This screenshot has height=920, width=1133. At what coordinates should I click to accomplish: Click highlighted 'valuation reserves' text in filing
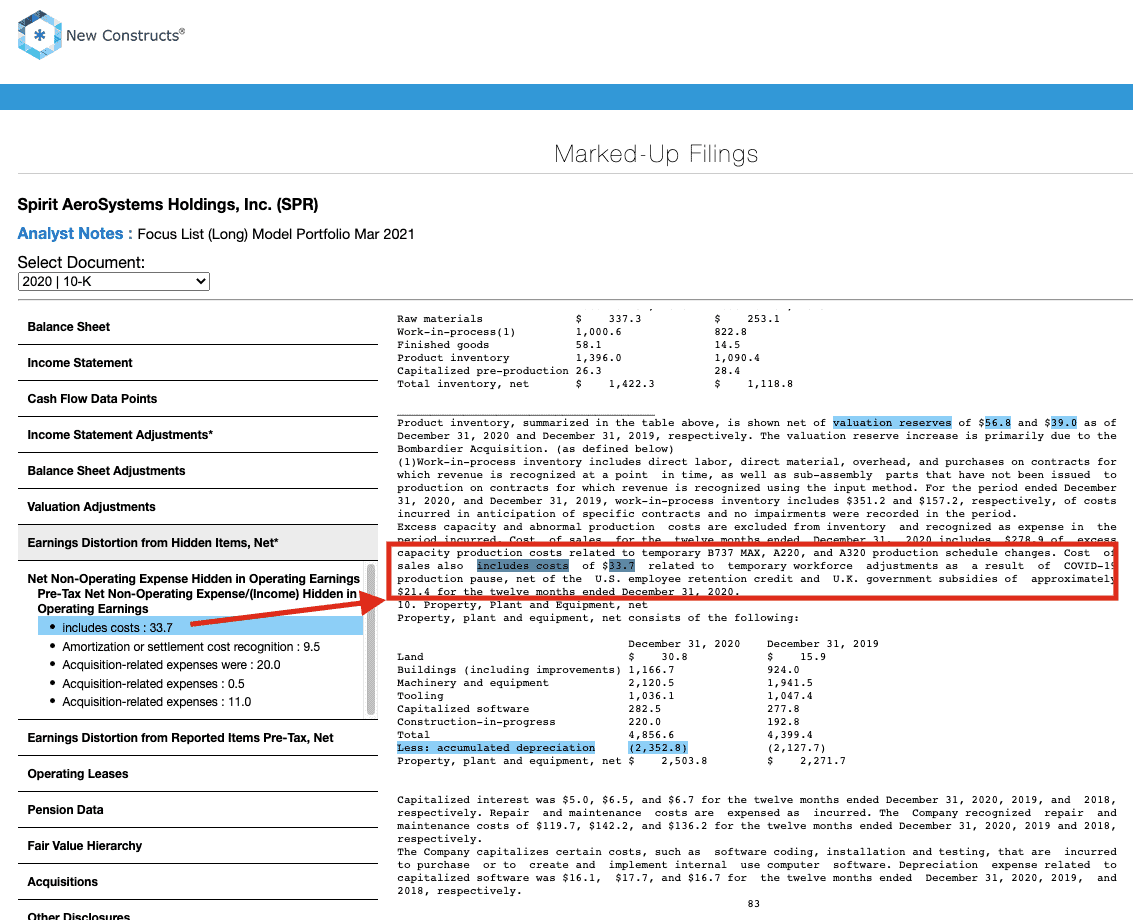point(892,423)
